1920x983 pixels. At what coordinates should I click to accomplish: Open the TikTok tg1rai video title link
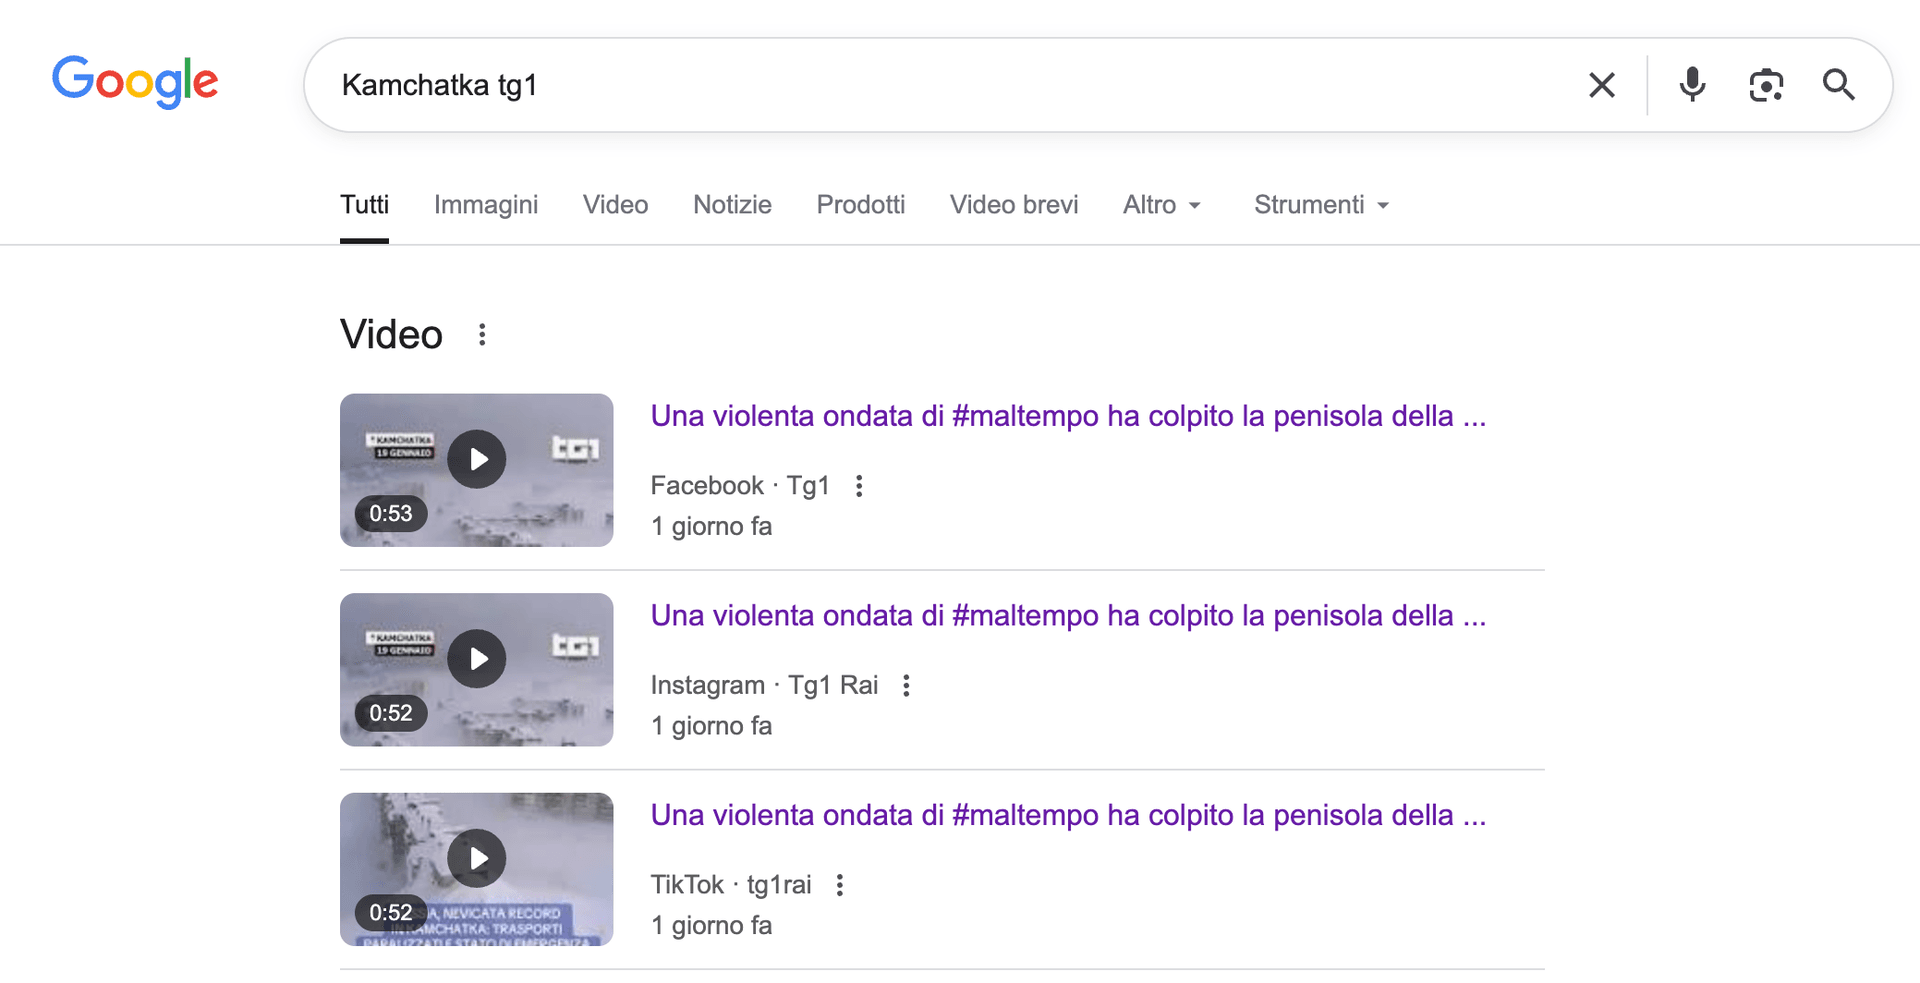point(1067,815)
